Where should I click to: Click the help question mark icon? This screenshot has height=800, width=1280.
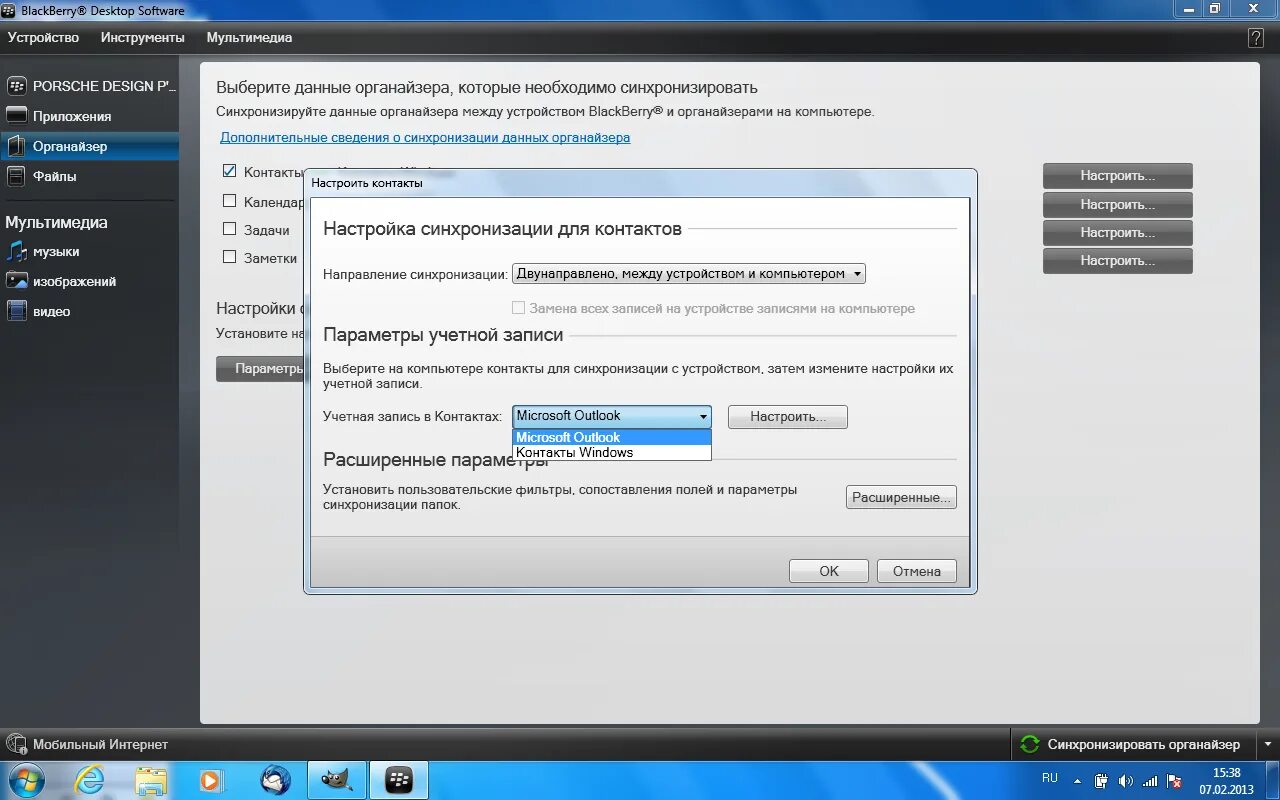click(x=1256, y=38)
